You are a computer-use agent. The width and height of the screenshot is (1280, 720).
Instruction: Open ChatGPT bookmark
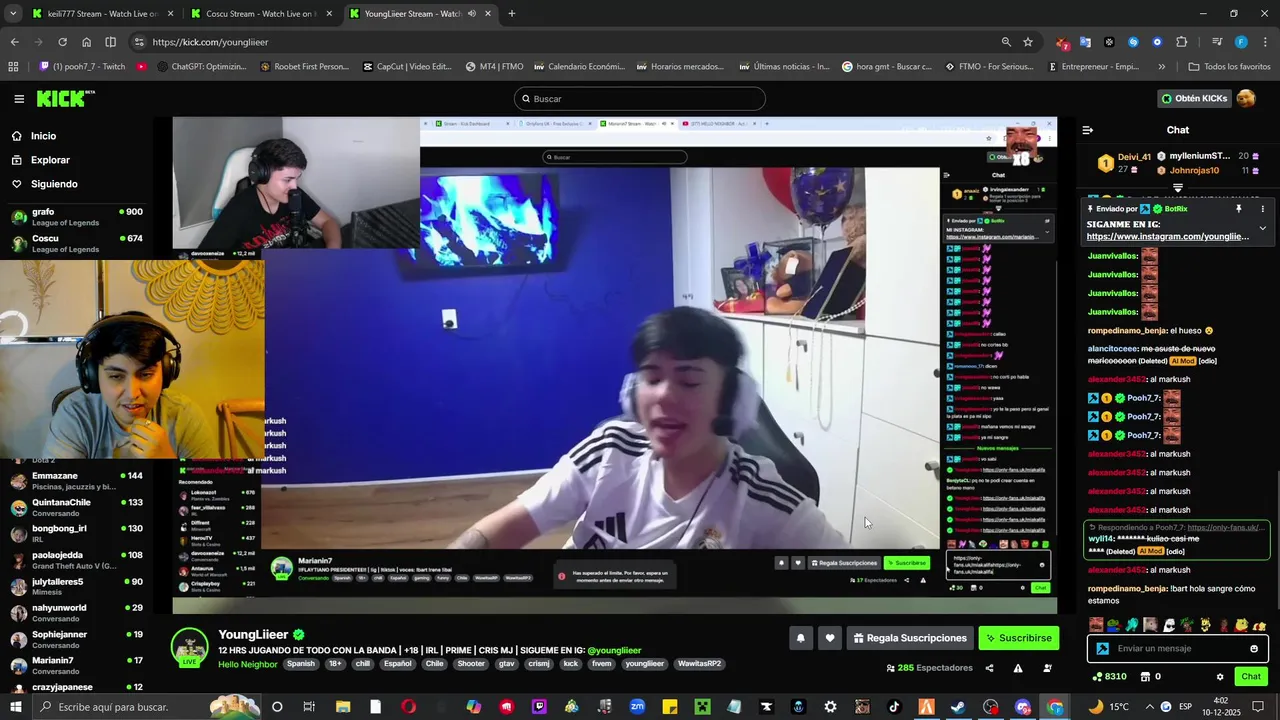[x=201, y=67]
